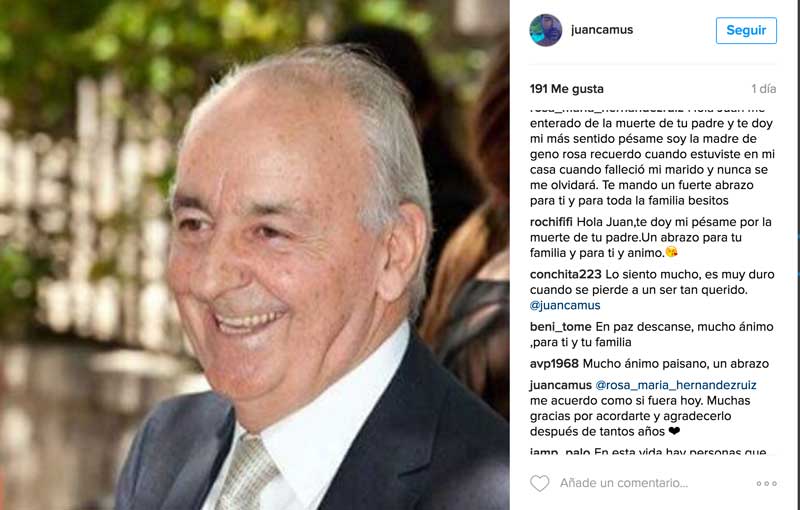This screenshot has width=800, height=510.
Task: Open rochififi commenter profile
Action: tap(552, 222)
